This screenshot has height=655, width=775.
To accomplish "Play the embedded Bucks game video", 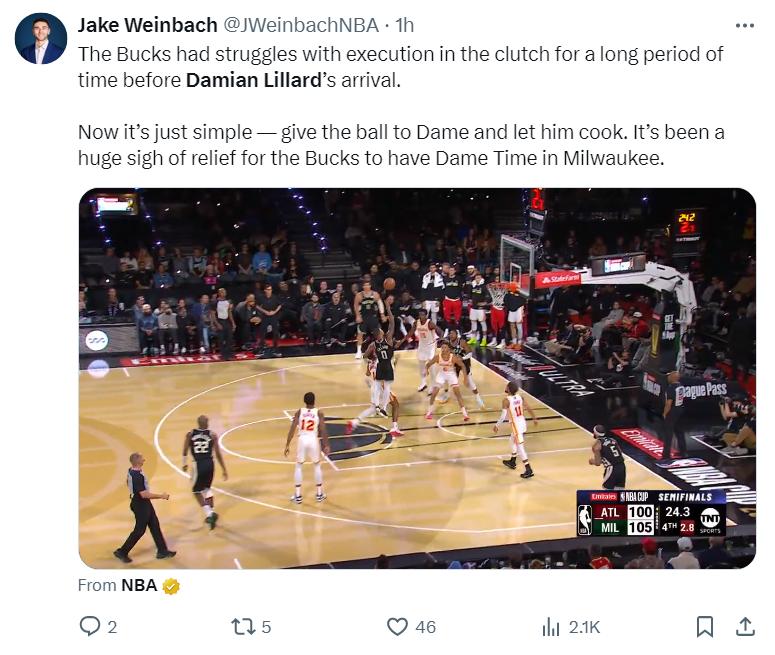I will [x=417, y=378].
